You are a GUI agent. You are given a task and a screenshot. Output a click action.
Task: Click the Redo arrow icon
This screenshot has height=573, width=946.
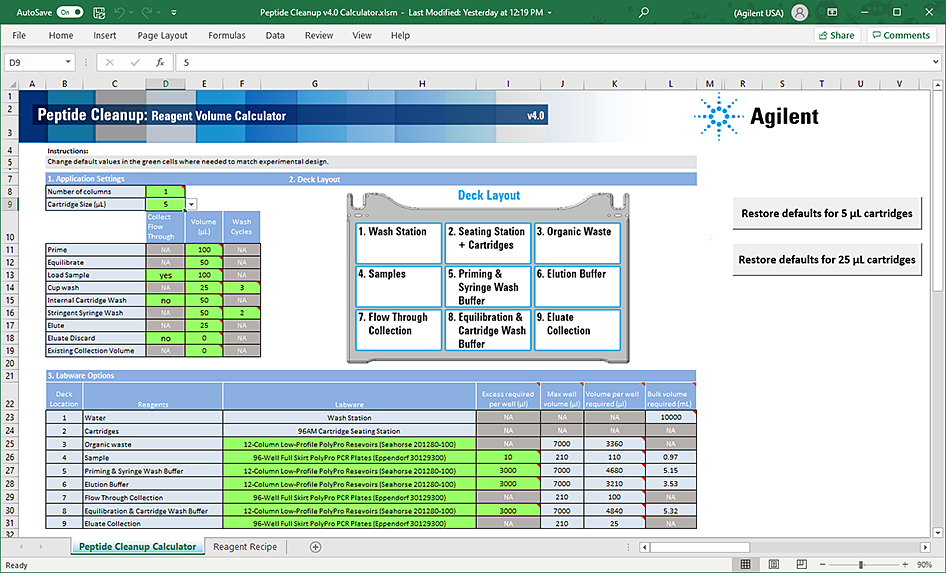point(147,12)
